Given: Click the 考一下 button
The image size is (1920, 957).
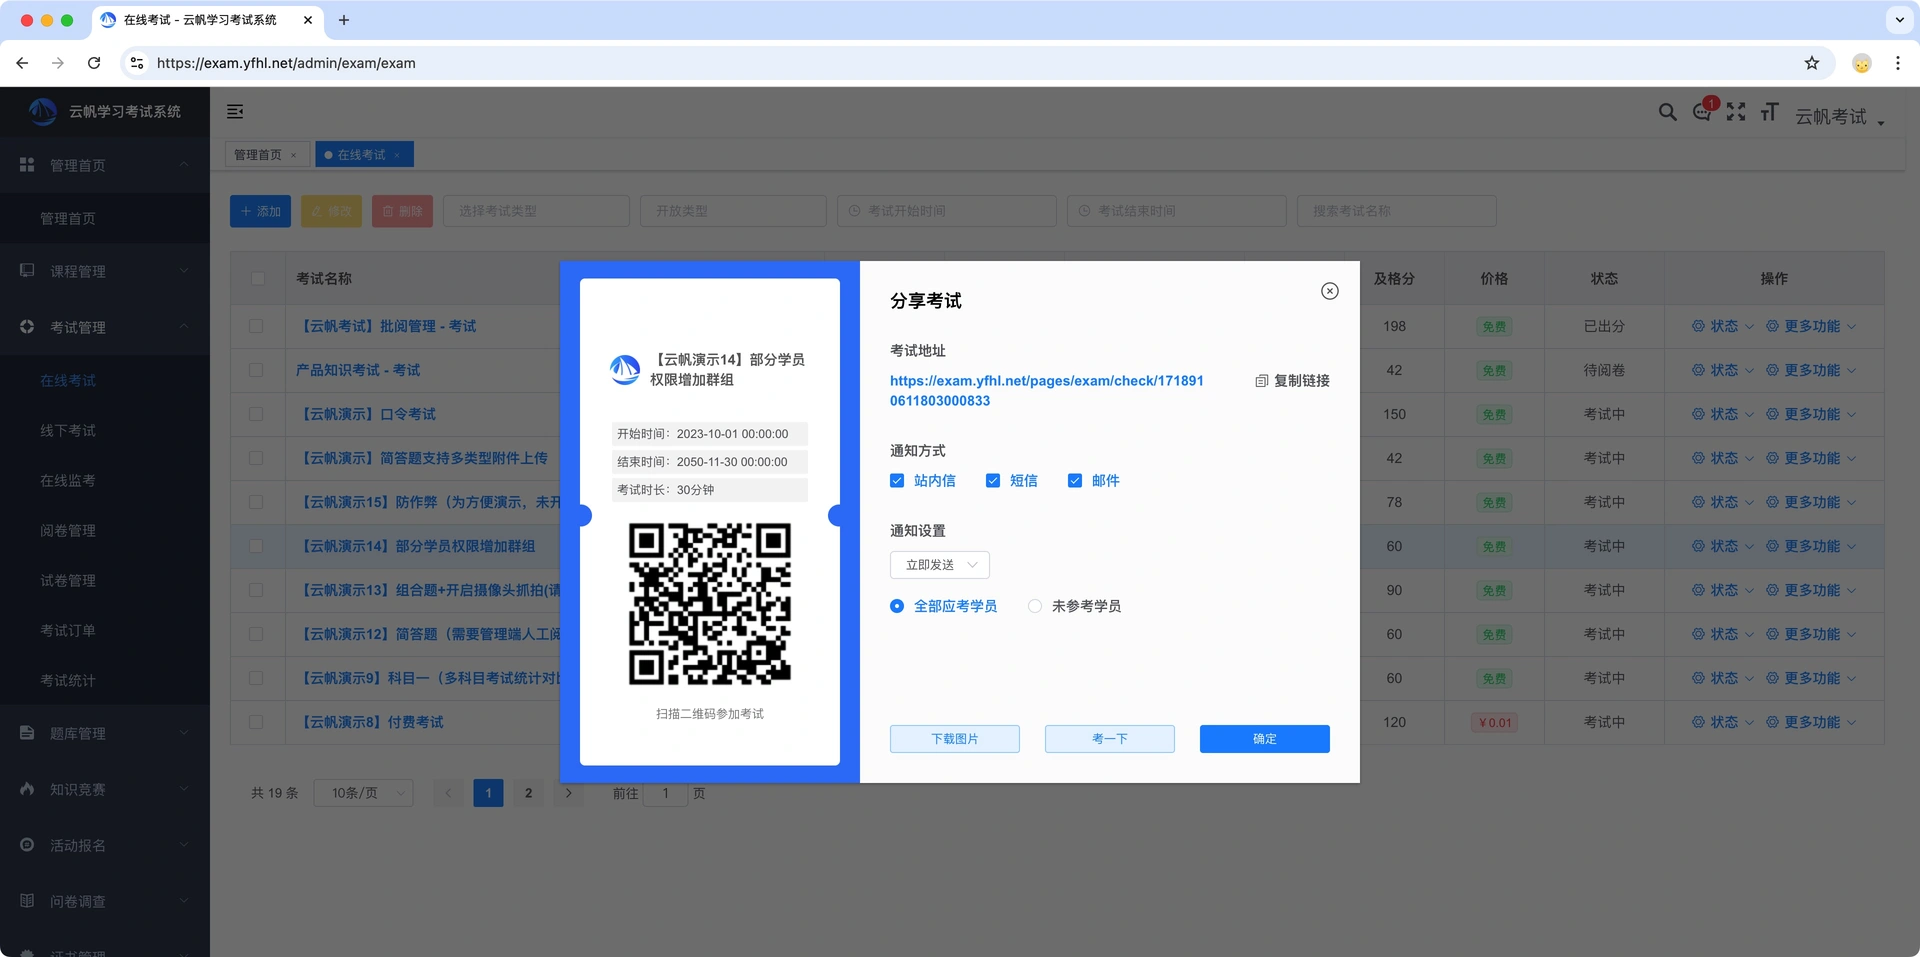Looking at the screenshot, I should coord(1110,739).
